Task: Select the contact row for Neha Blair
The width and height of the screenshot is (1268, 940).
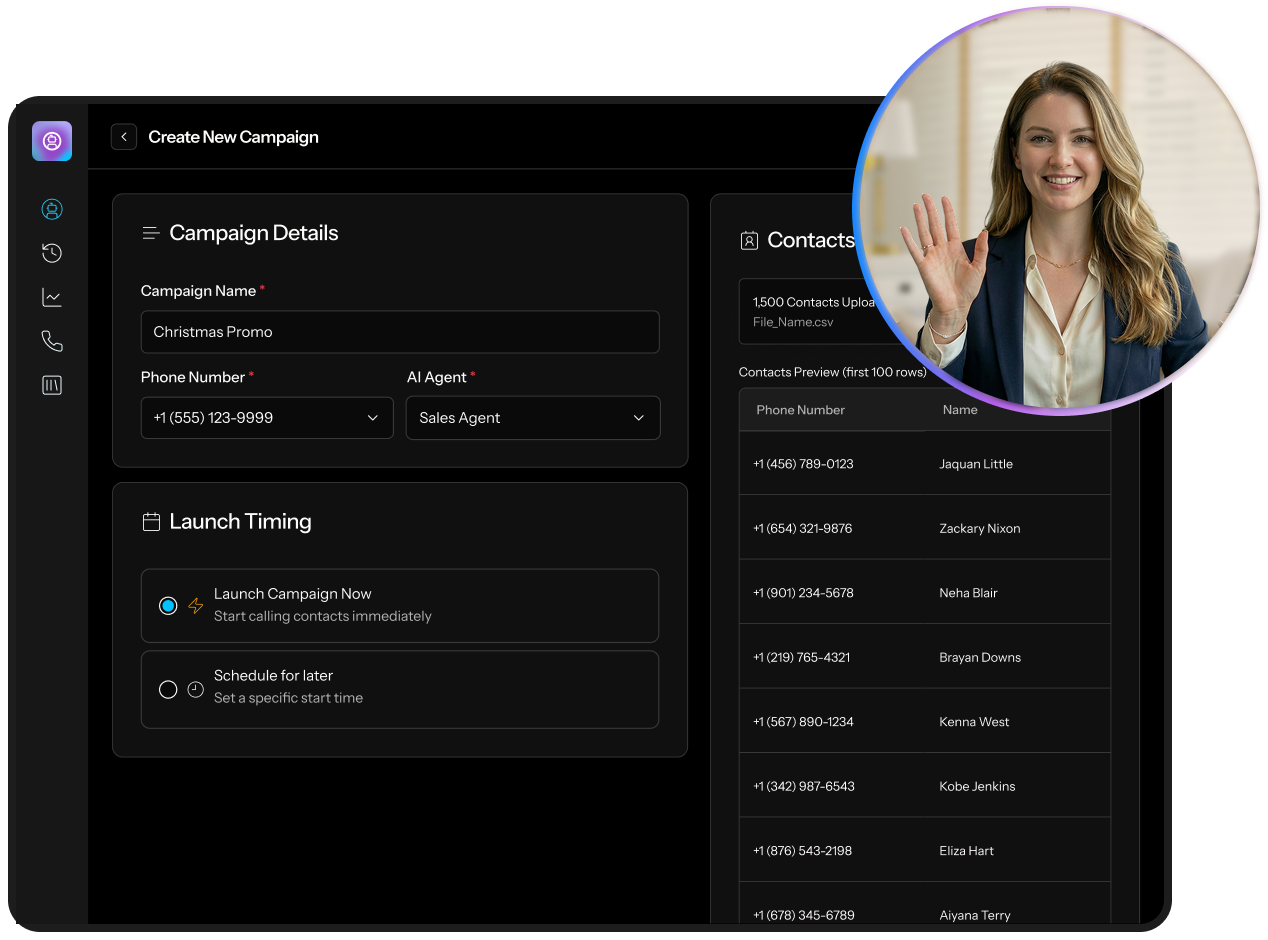Action: 925,592
